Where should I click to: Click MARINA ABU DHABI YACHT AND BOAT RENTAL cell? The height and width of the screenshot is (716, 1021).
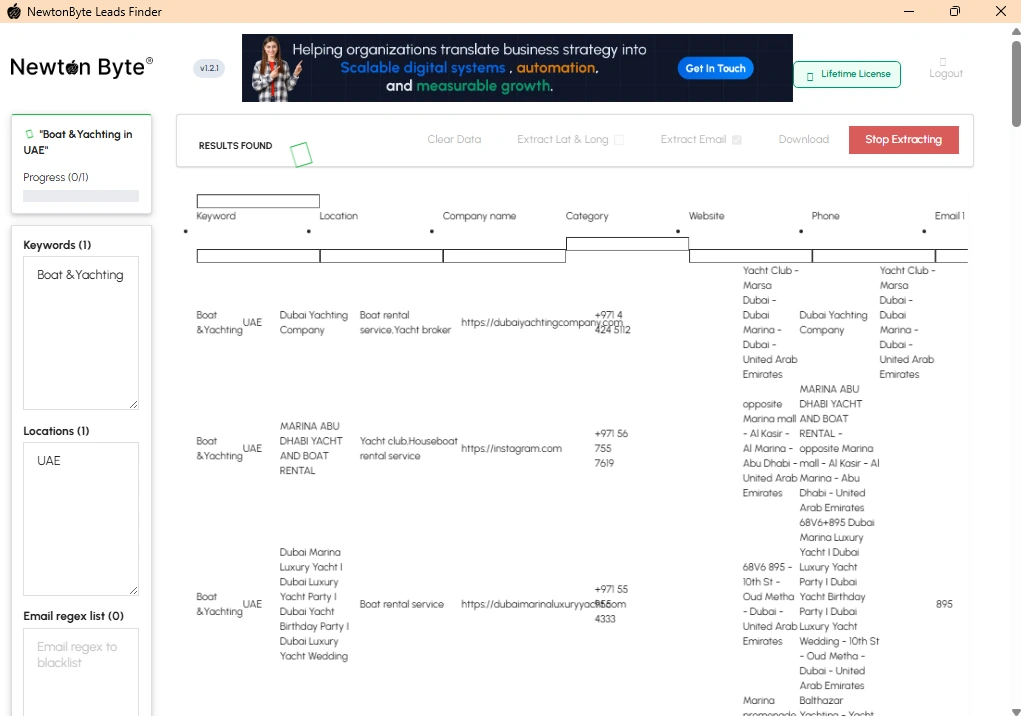point(311,448)
